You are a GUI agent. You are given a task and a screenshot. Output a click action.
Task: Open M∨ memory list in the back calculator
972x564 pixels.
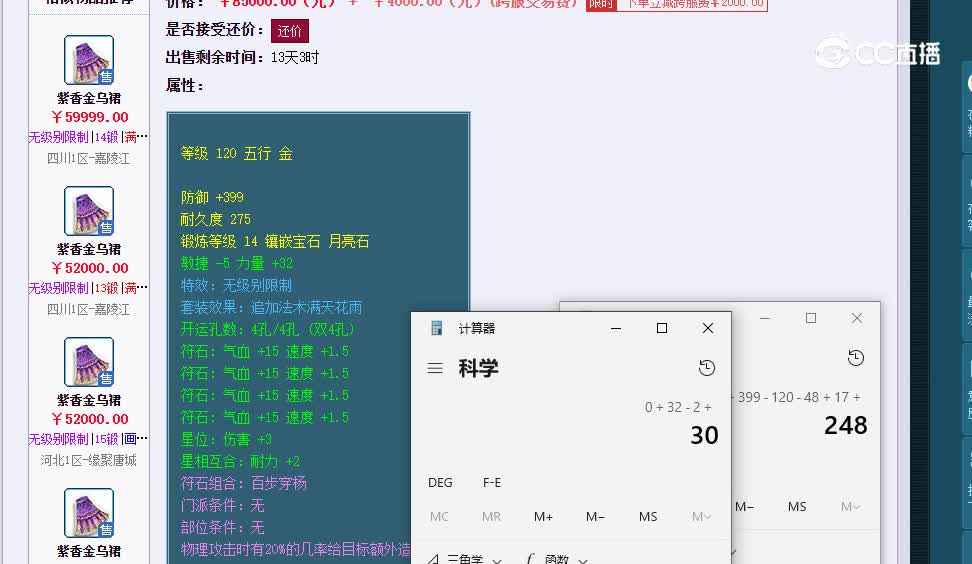pos(850,506)
